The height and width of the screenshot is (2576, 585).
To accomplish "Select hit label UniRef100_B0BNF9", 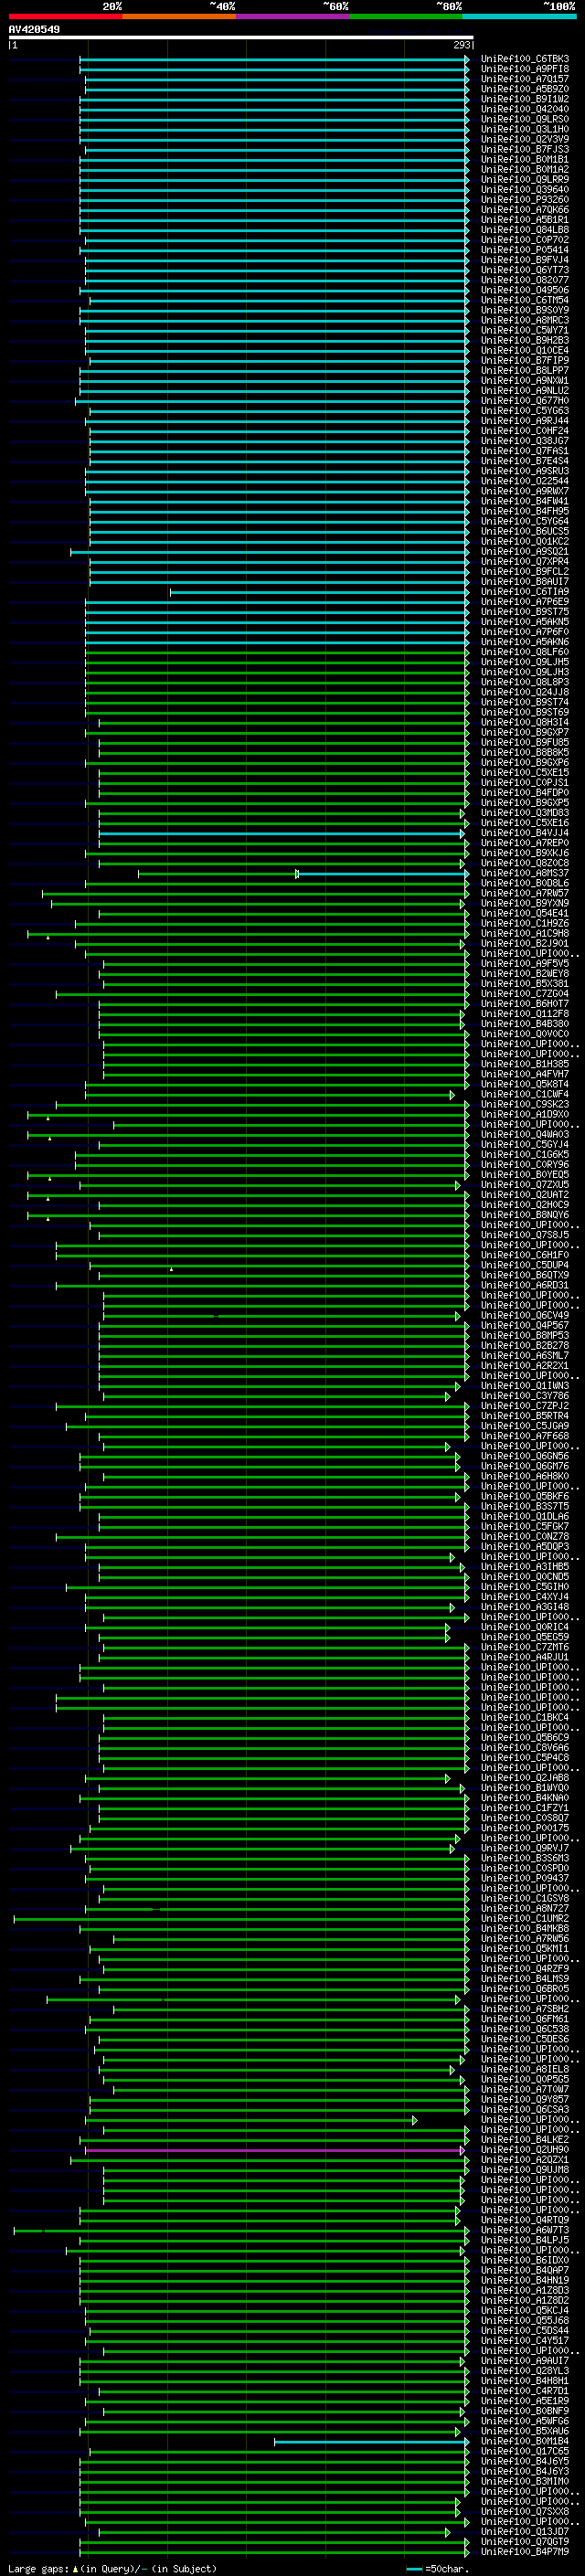I will coord(524,2411).
